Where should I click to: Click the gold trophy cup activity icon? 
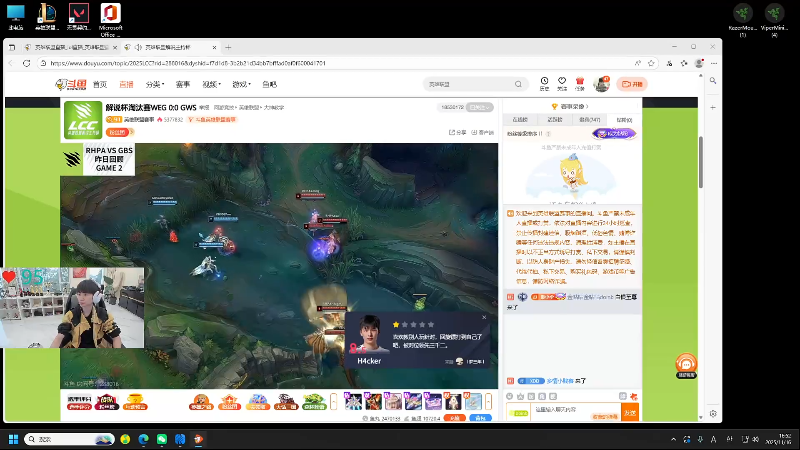pyautogui.click(x=135, y=402)
